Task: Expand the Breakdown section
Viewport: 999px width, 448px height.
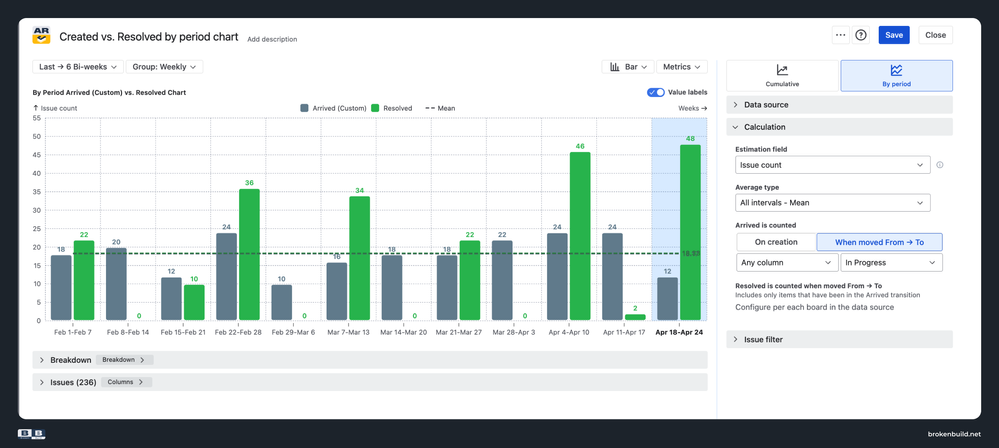Action: [370, 359]
